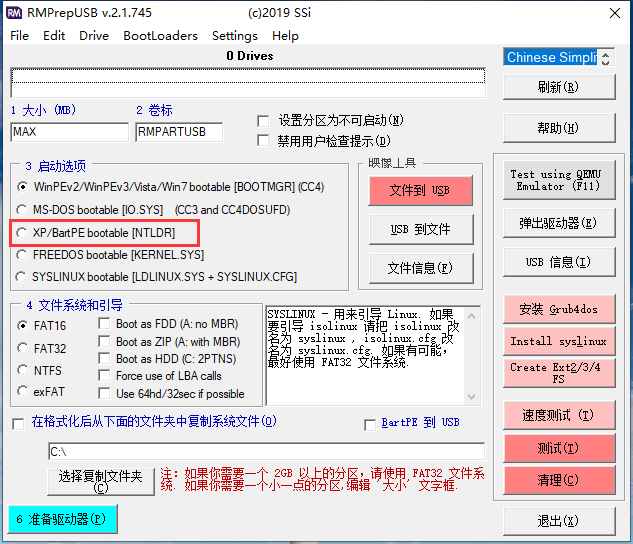
Task: Click 文件到 USB image tool button
Action: coord(419,190)
